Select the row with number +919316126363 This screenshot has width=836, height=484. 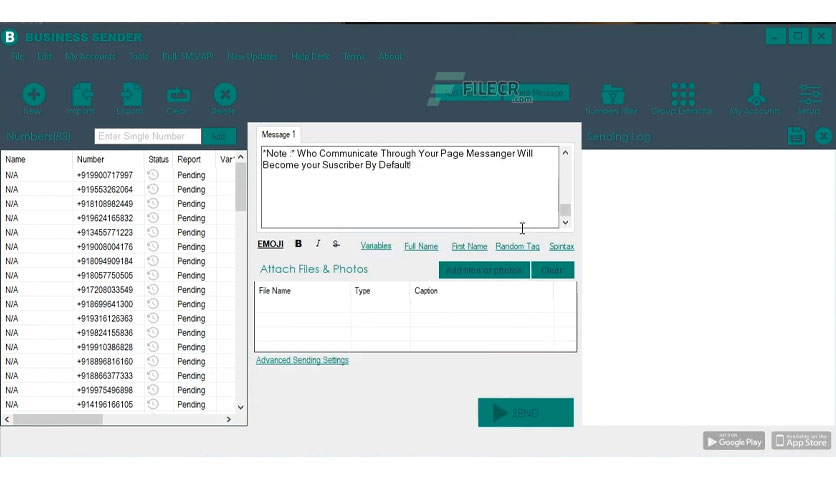point(118,318)
